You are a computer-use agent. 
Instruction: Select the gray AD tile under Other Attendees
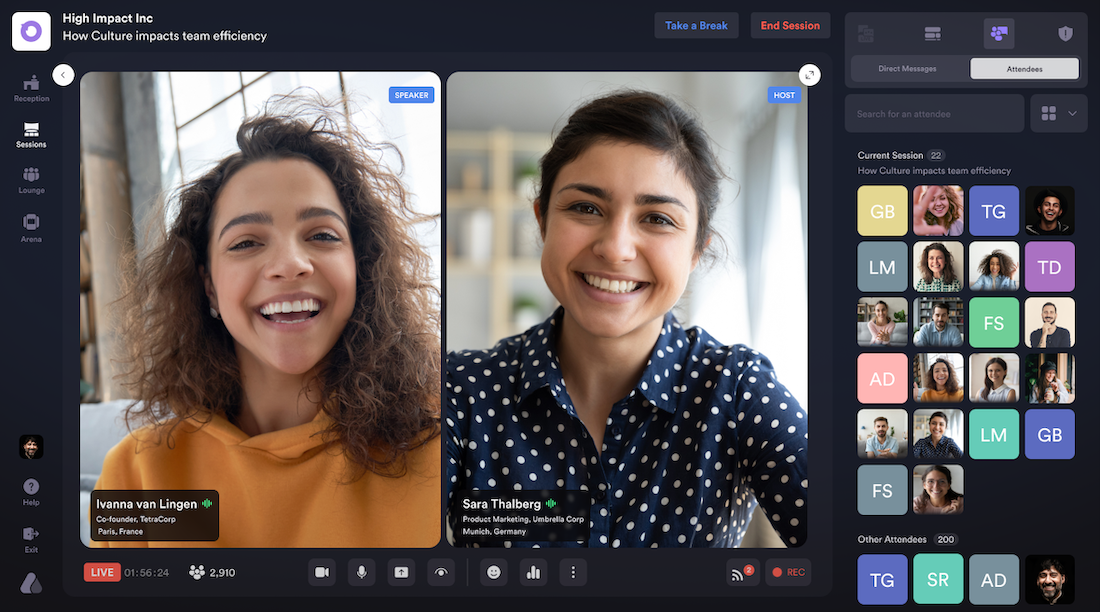click(994, 580)
